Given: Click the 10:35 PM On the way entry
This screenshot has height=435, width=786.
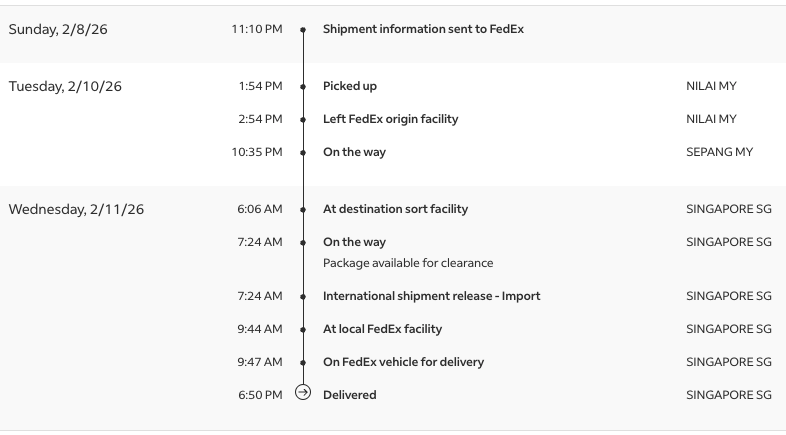Looking at the screenshot, I should [x=354, y=152].
